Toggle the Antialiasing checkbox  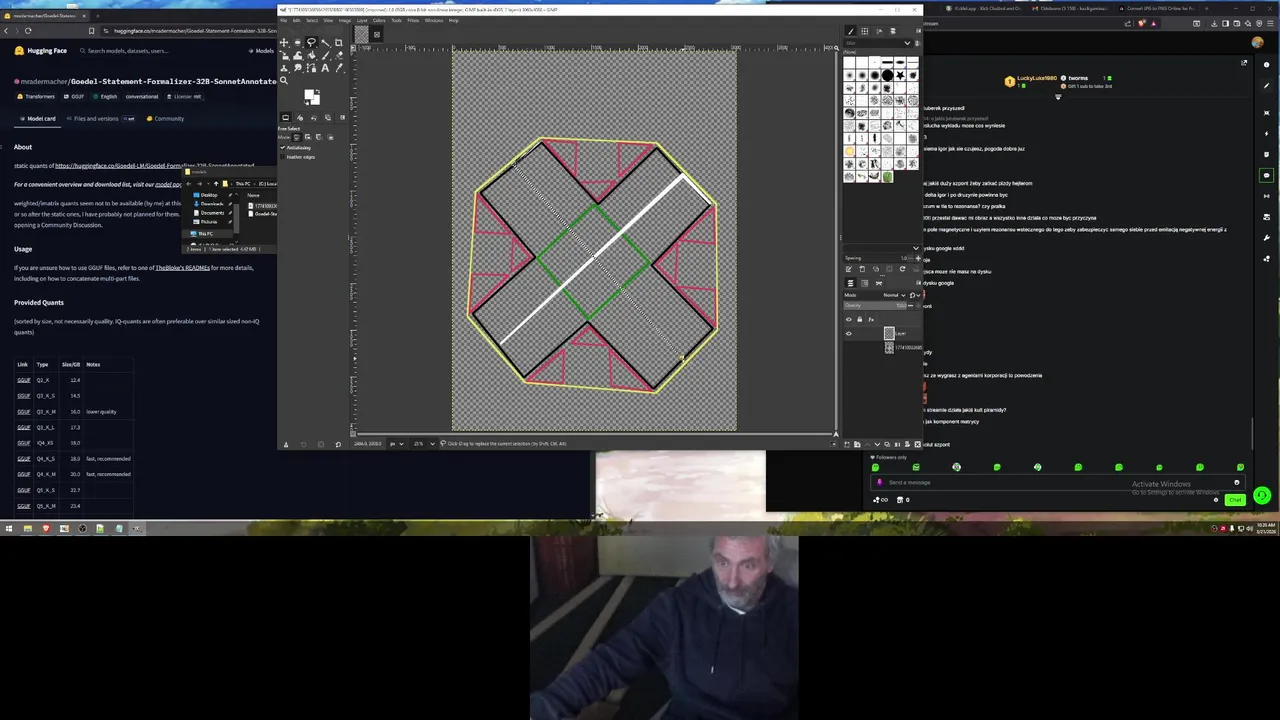tap(282, 148)
